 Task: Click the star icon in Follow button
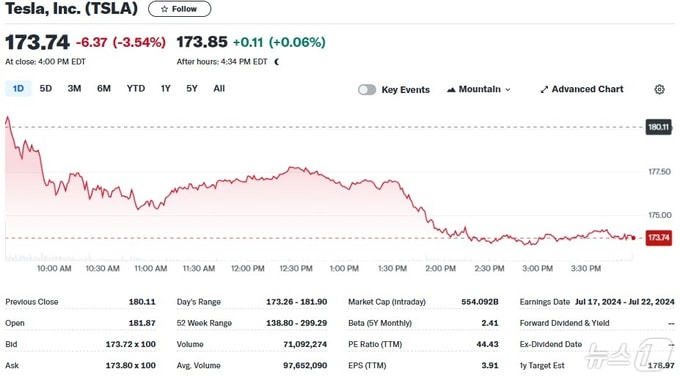[164, 9]
